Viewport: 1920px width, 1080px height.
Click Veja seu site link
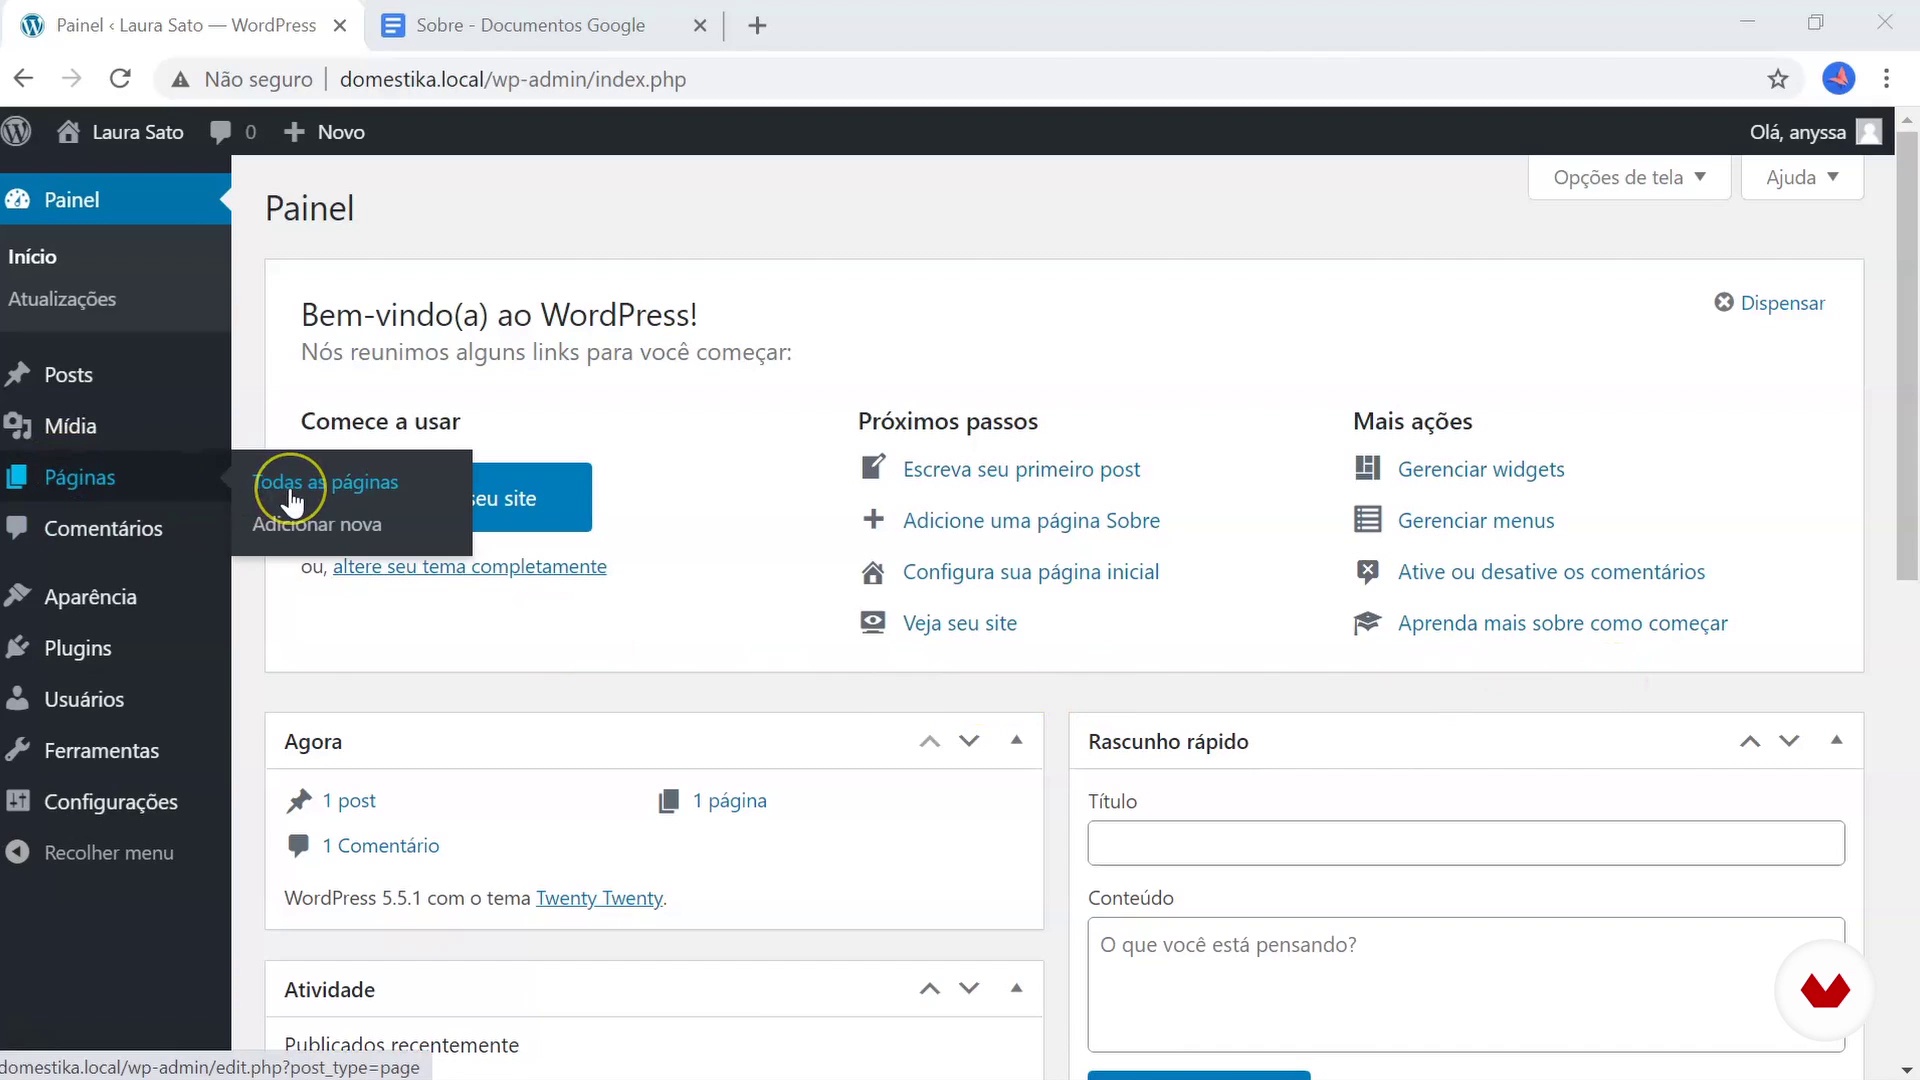coord(960,623)
